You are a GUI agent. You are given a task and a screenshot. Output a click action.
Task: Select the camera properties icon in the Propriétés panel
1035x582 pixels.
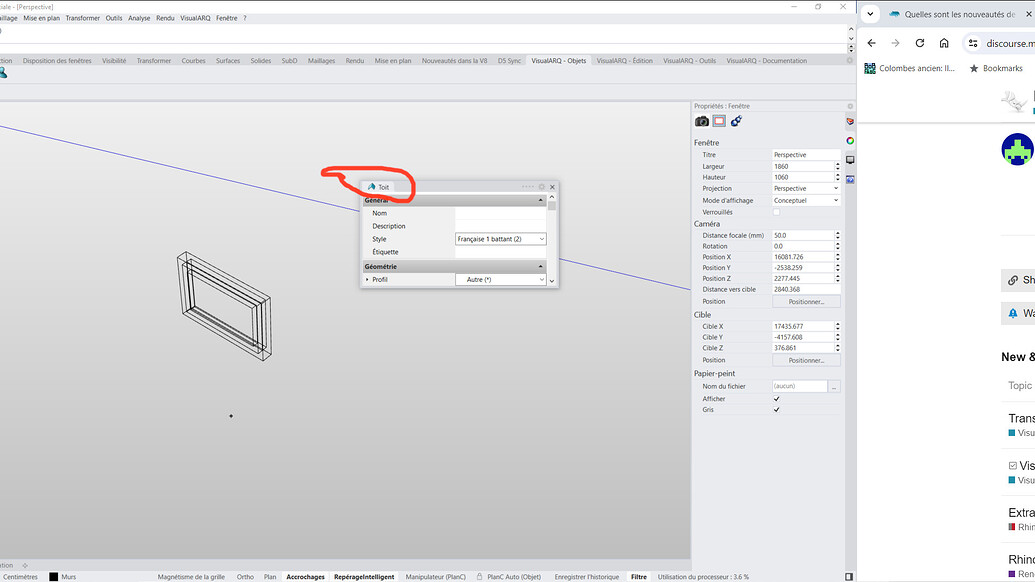tap(701, 121)
